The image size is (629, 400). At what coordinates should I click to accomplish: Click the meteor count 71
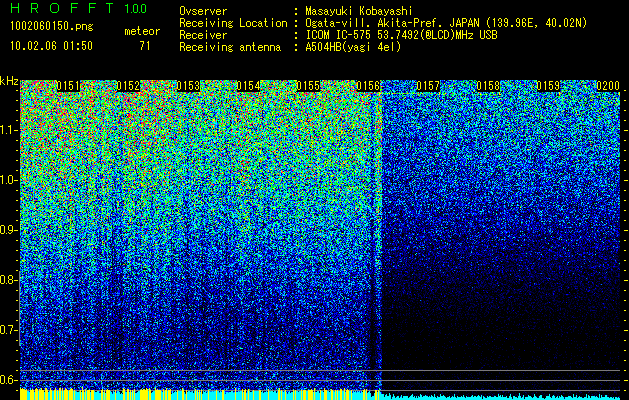coord(145,46)
